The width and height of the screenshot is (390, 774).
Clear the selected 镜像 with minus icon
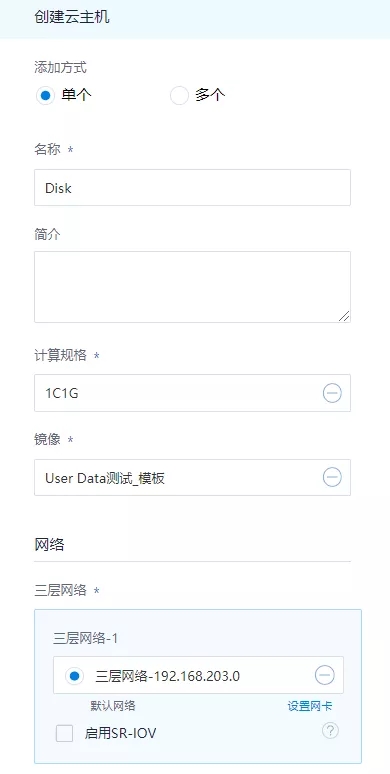coord(332,477)
